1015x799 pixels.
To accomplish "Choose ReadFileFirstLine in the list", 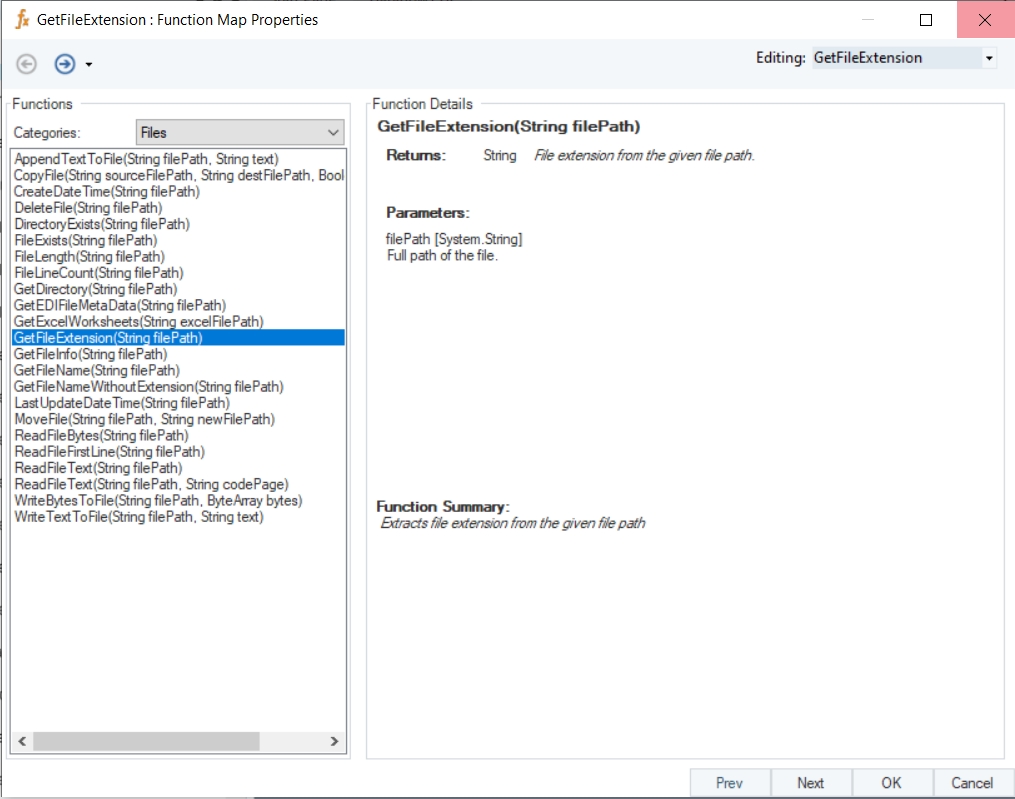I will pyautogui.click(x=109, y=452).
